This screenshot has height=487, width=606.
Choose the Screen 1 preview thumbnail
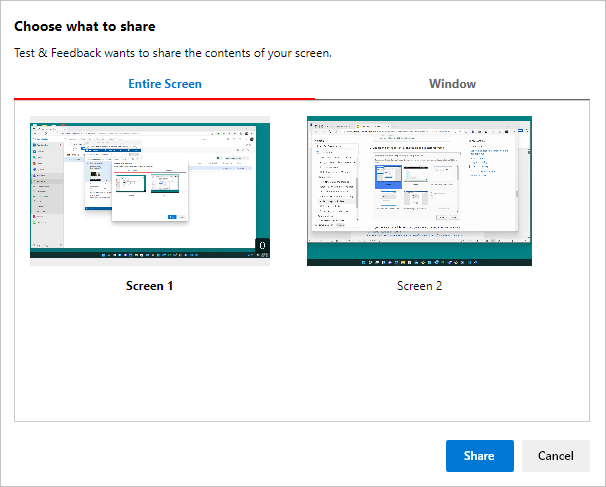[x=150, y=191]
